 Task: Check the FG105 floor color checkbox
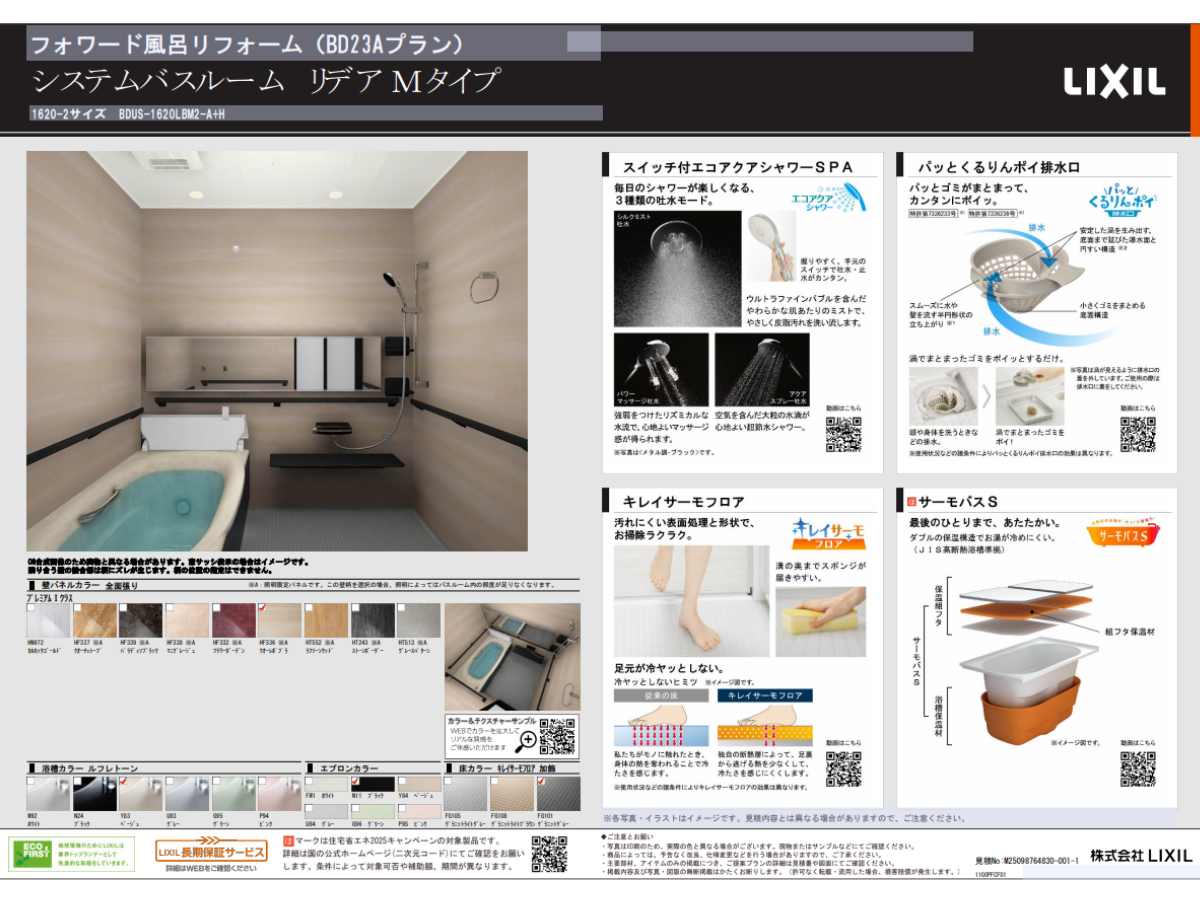click(x=448, y=780)
